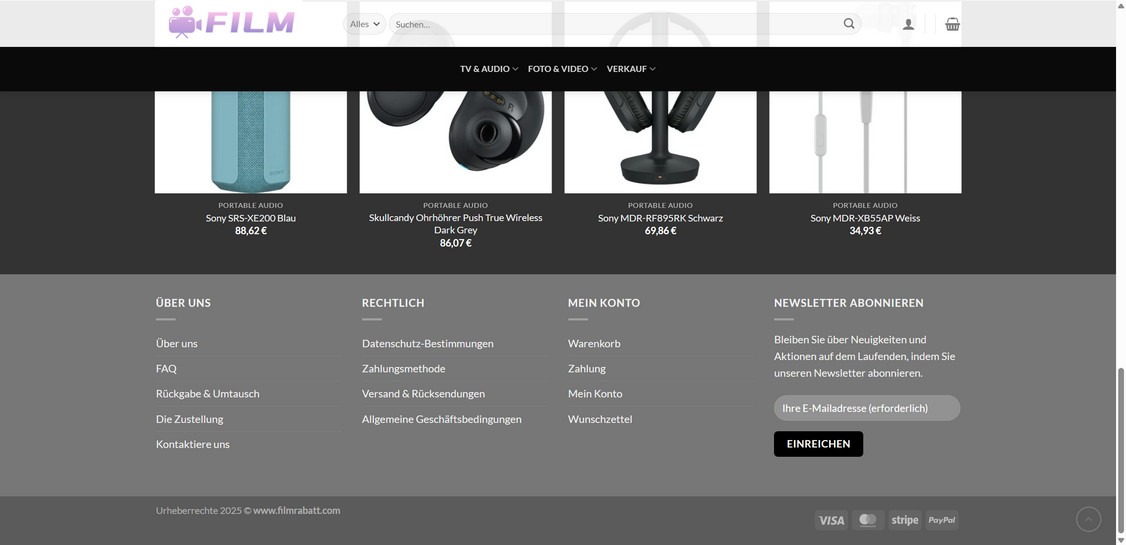Open the Alles category dropdown
This screenshot has width=1126, height=545.
[365, 24]
